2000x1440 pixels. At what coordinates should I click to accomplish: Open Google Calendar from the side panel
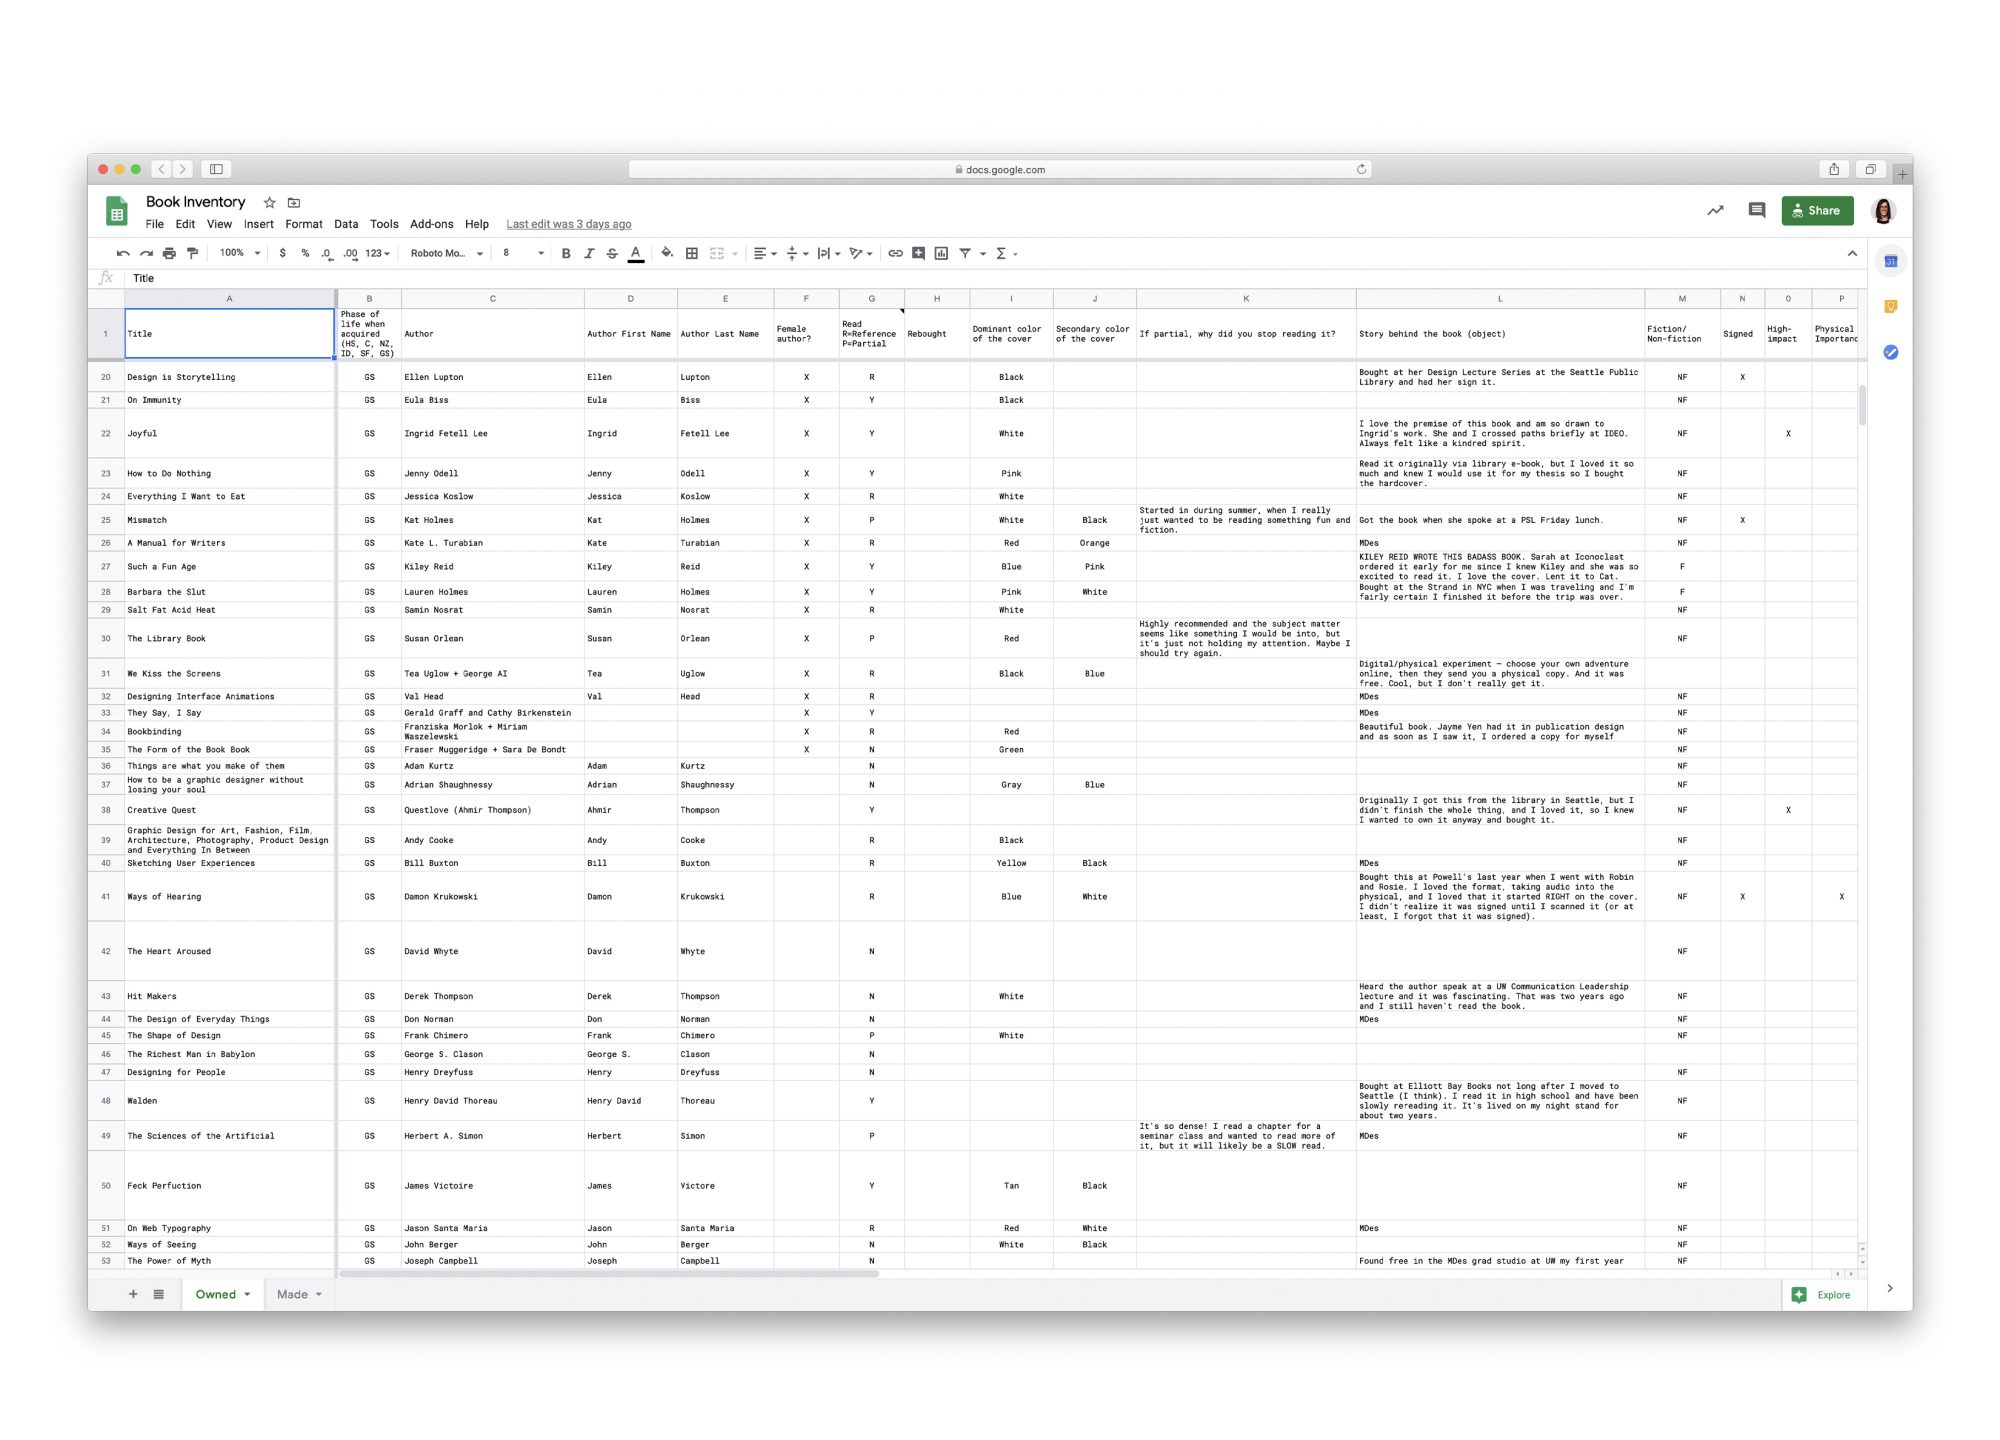point(1890,260)
